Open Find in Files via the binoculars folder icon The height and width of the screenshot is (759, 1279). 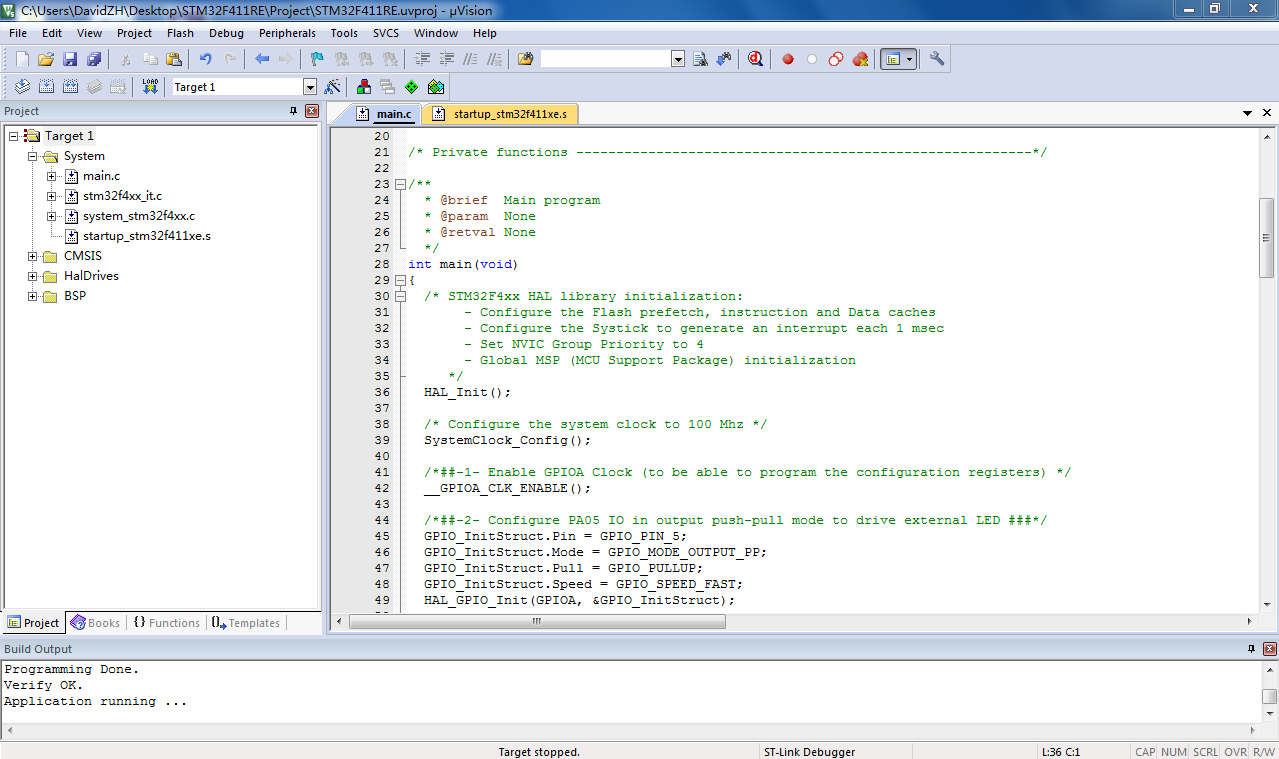(x=526, y=59)
